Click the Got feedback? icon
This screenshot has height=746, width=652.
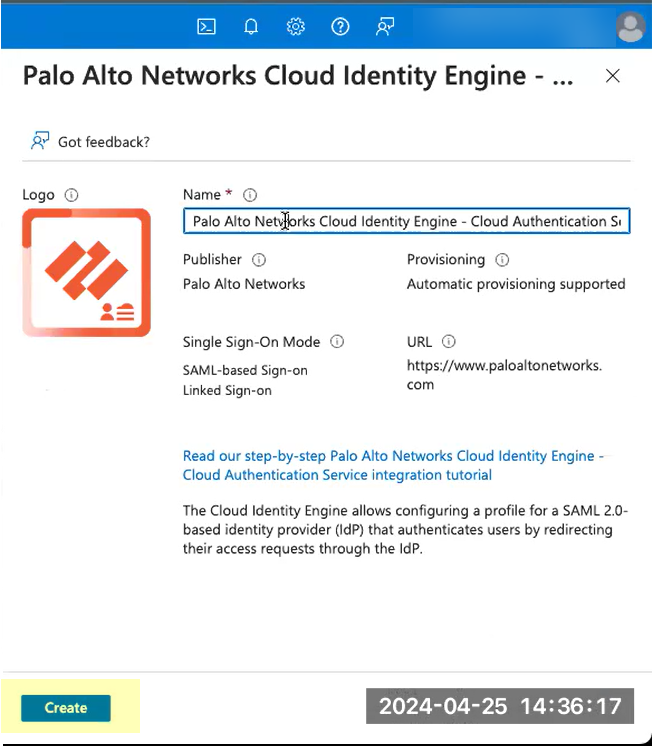[40, 141]
